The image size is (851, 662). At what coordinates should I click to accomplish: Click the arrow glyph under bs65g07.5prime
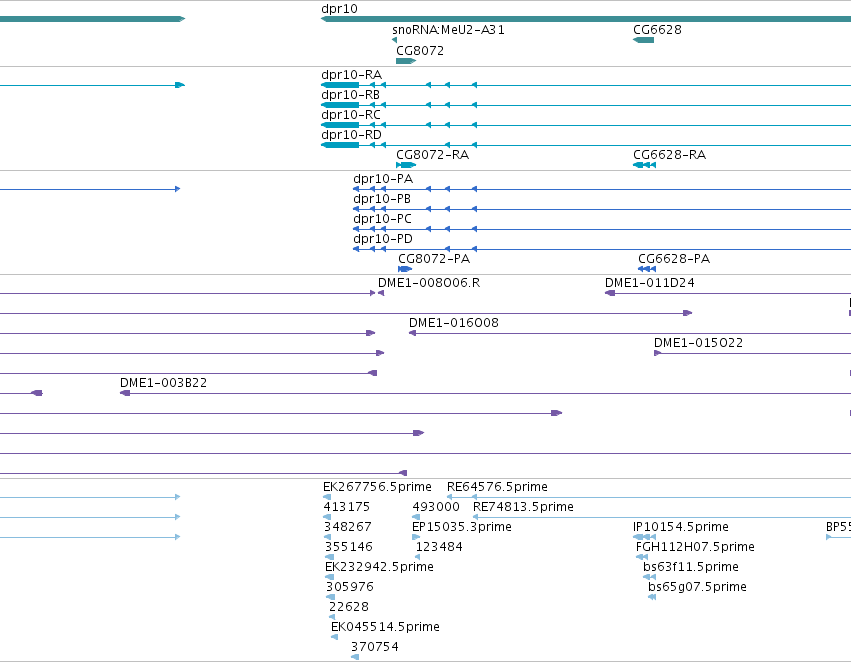652,597
